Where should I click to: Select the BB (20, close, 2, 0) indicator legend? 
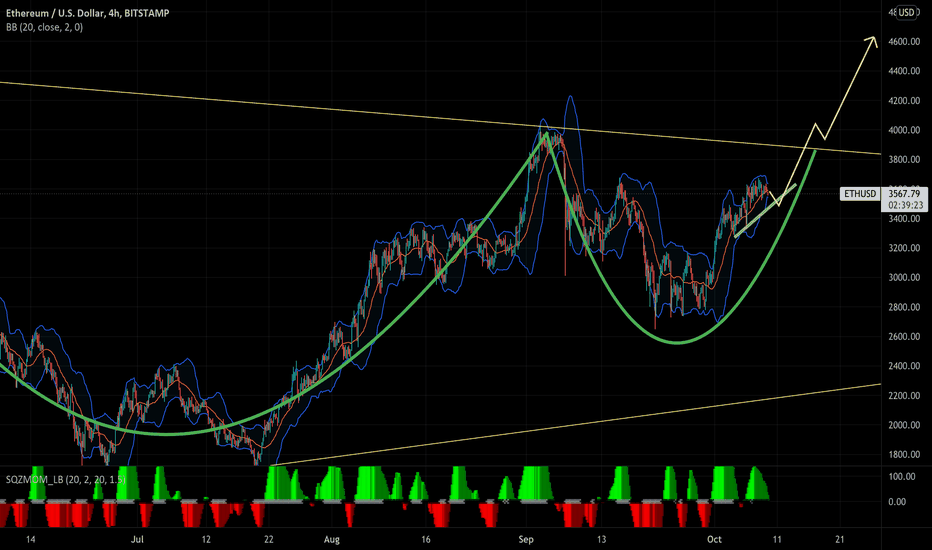point(45,27)
